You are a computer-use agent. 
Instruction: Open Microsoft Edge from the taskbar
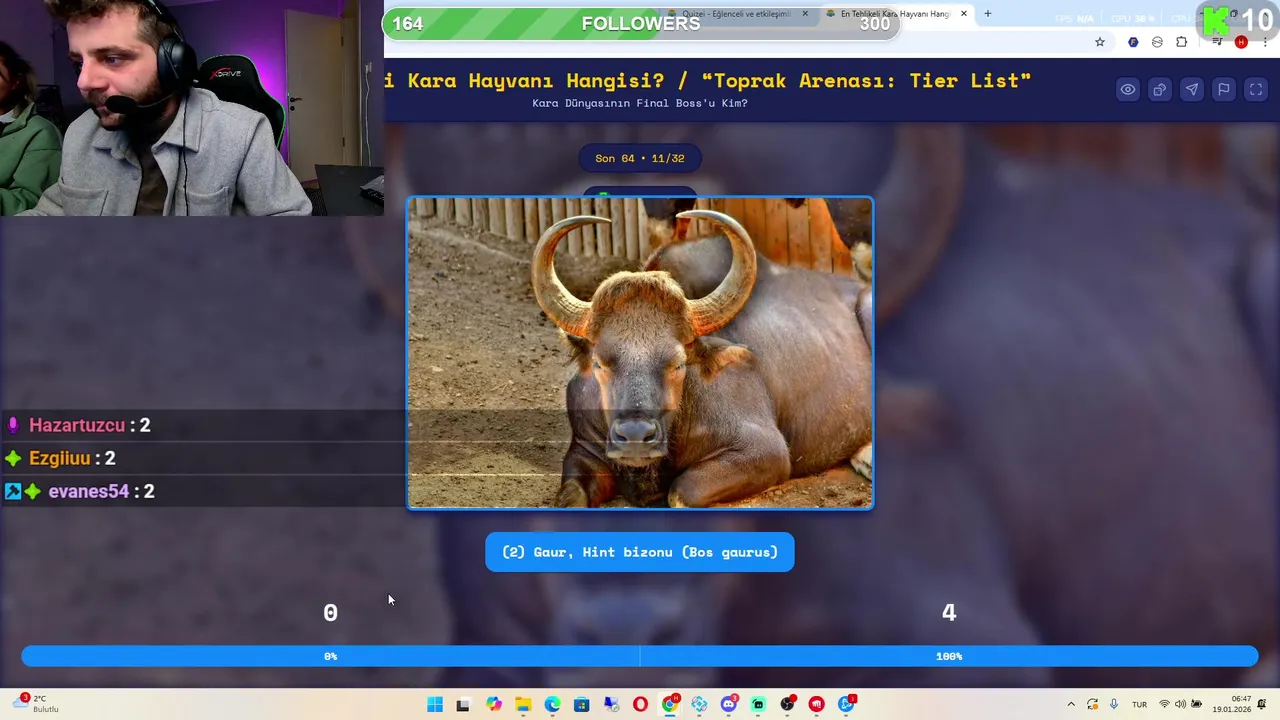[552, 705]
